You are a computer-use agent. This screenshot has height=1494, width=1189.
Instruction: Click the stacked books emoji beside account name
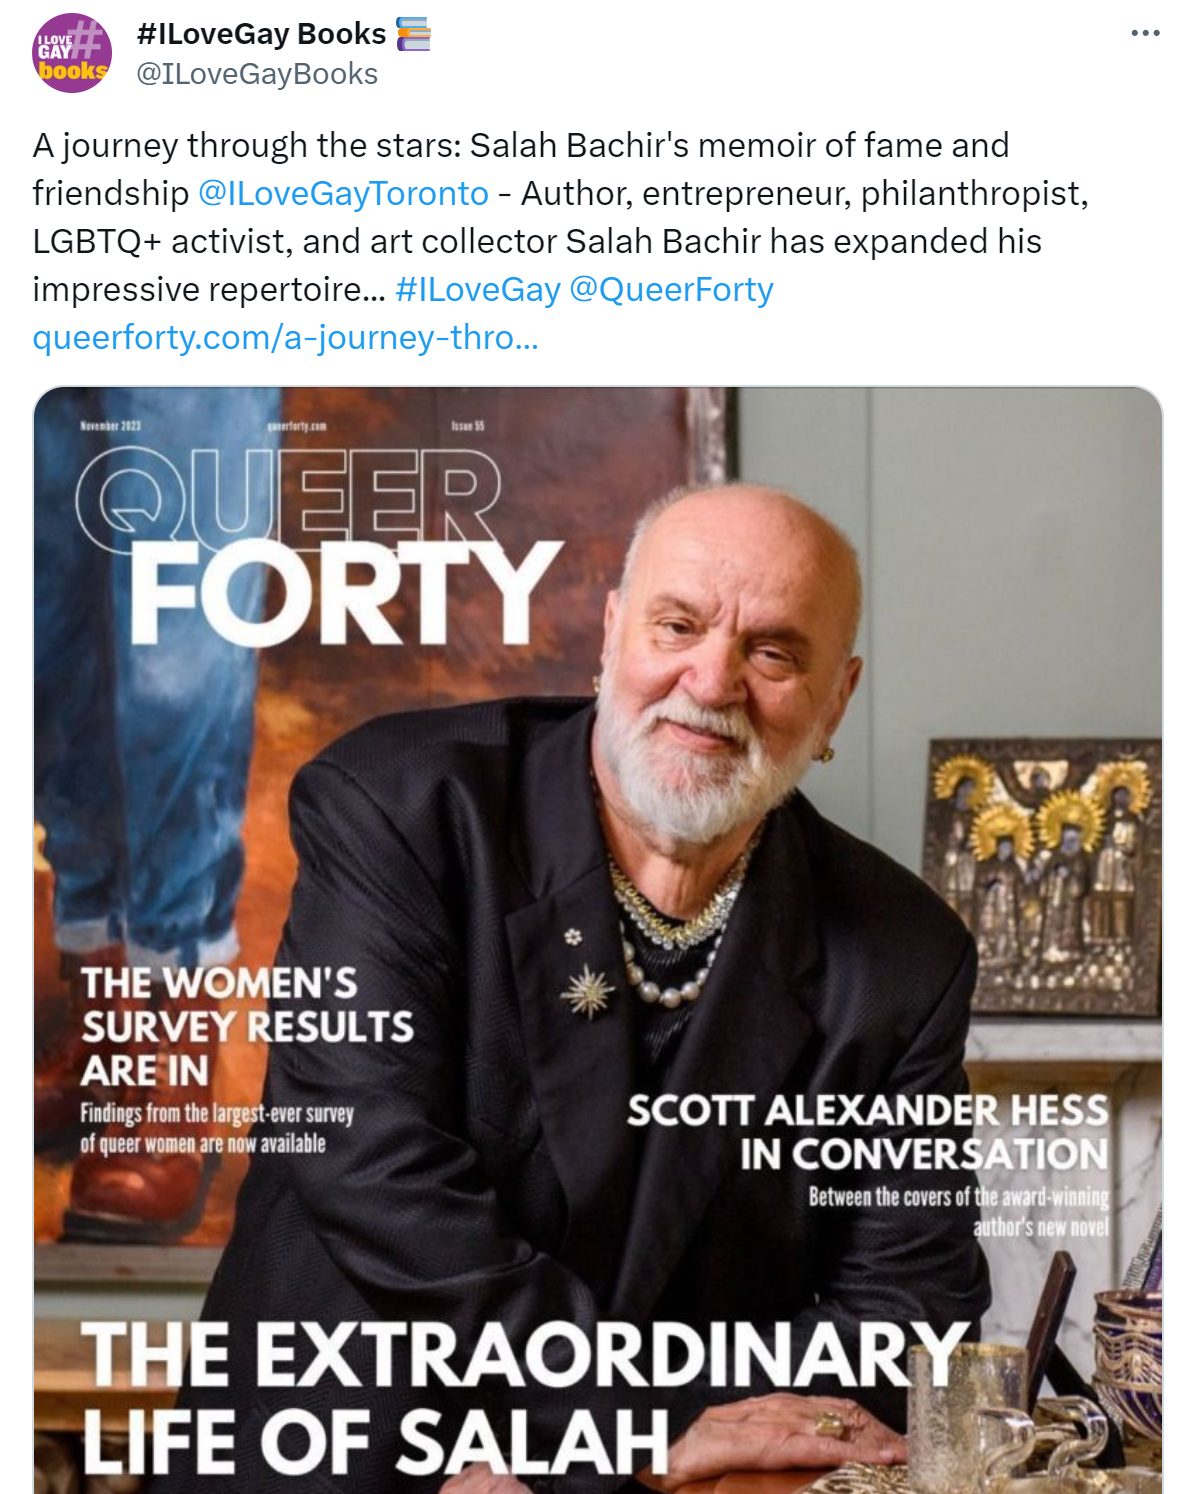pyautogui.click(x=413, y=34)
